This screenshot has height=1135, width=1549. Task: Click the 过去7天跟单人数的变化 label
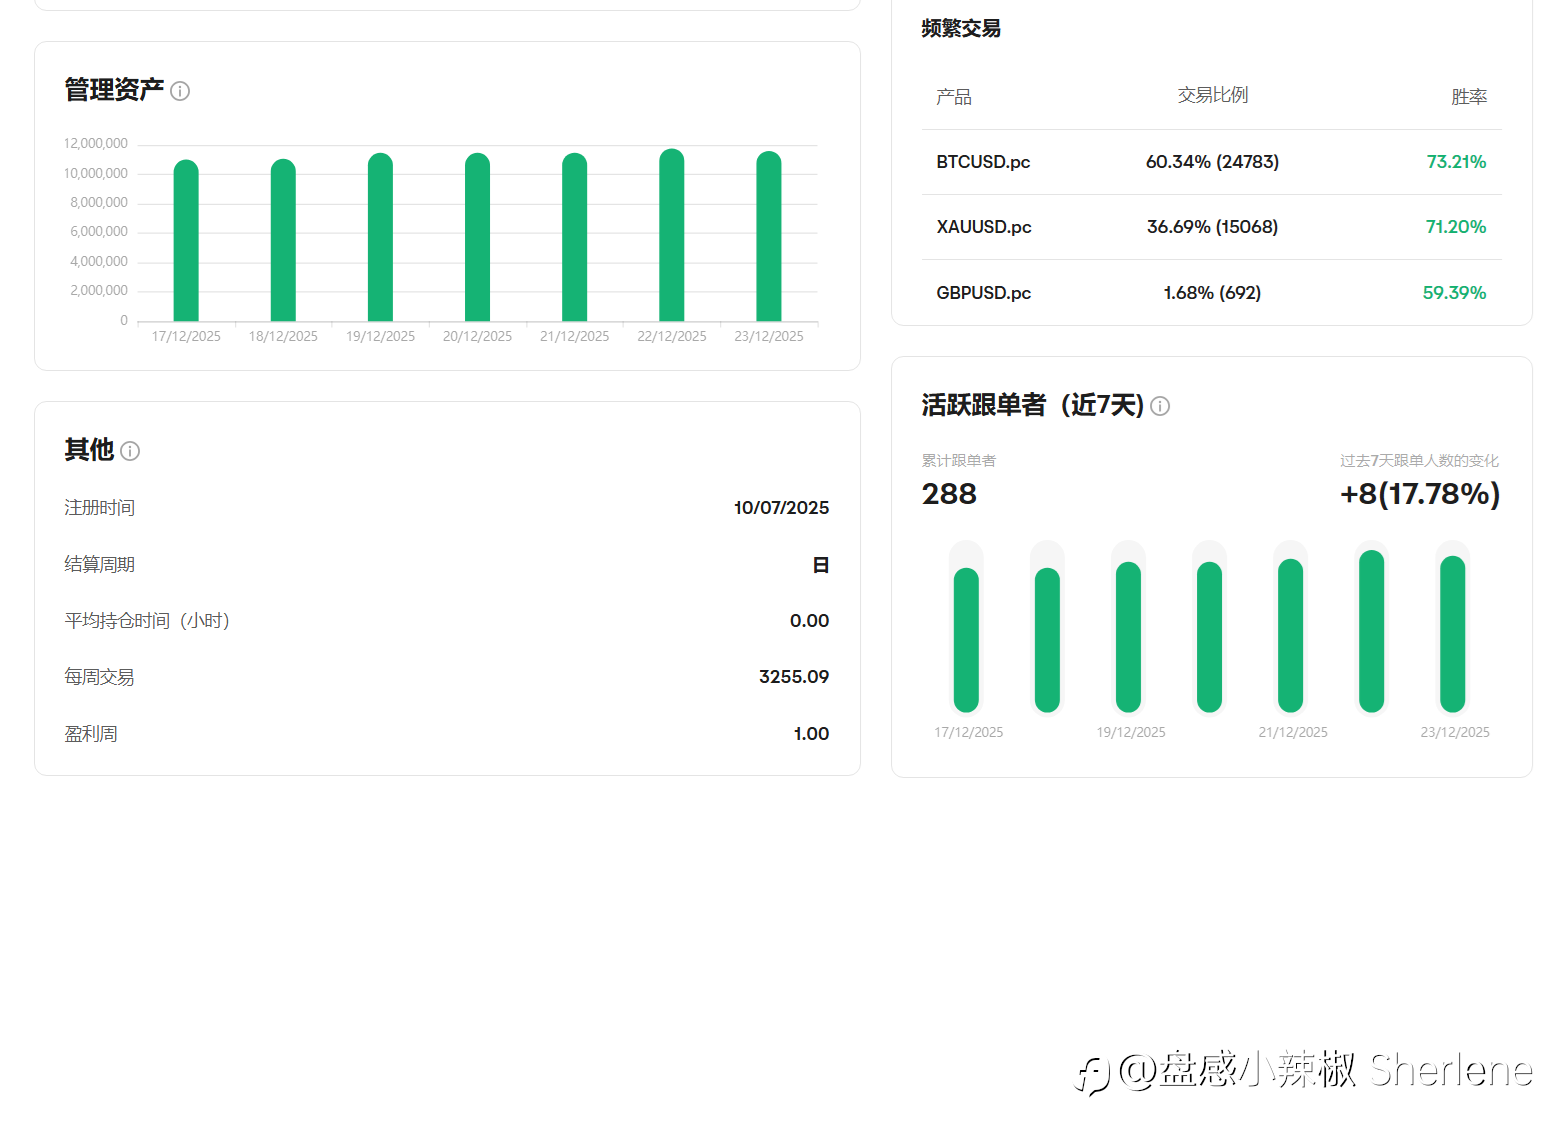click(1420, 461)
